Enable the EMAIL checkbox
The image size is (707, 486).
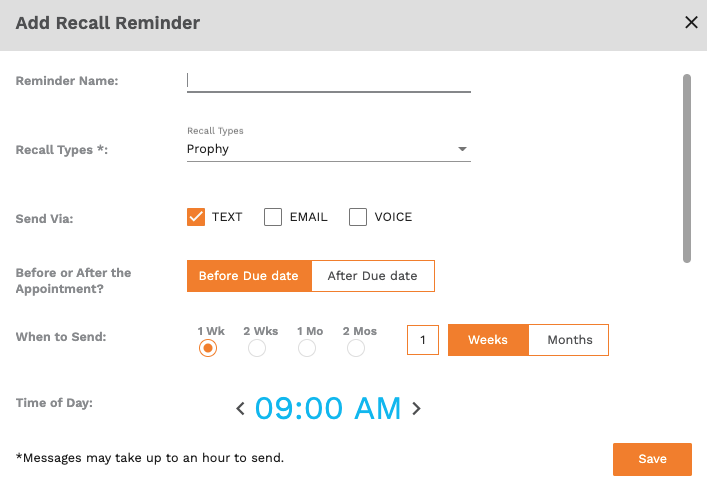tap(273, 217)
